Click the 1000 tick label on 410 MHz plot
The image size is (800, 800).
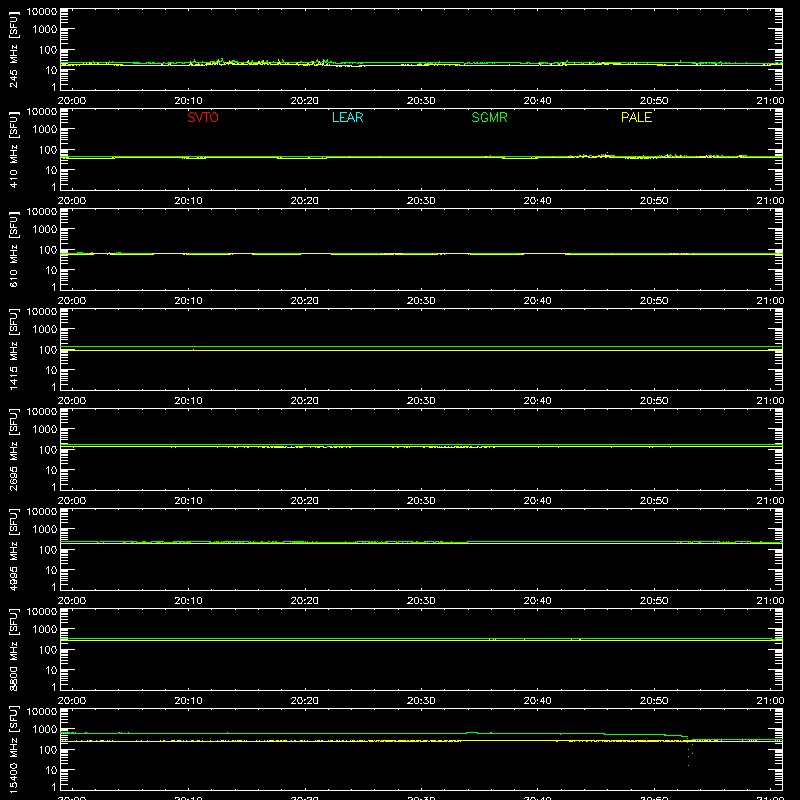pos(44,130)
